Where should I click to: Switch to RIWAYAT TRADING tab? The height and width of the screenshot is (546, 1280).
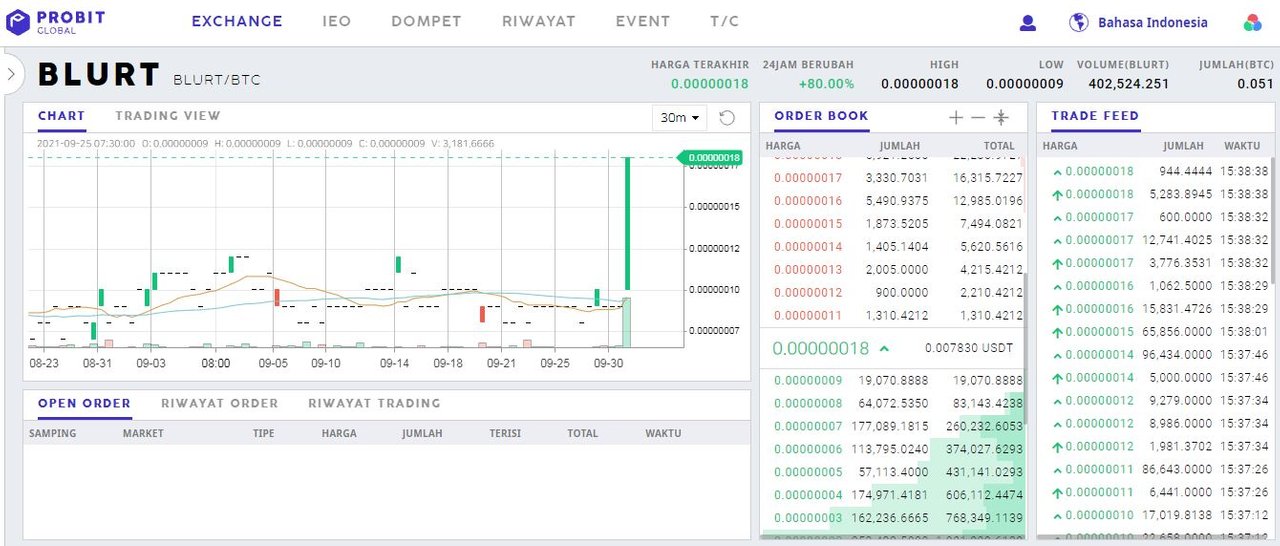(x=374, y=404)
